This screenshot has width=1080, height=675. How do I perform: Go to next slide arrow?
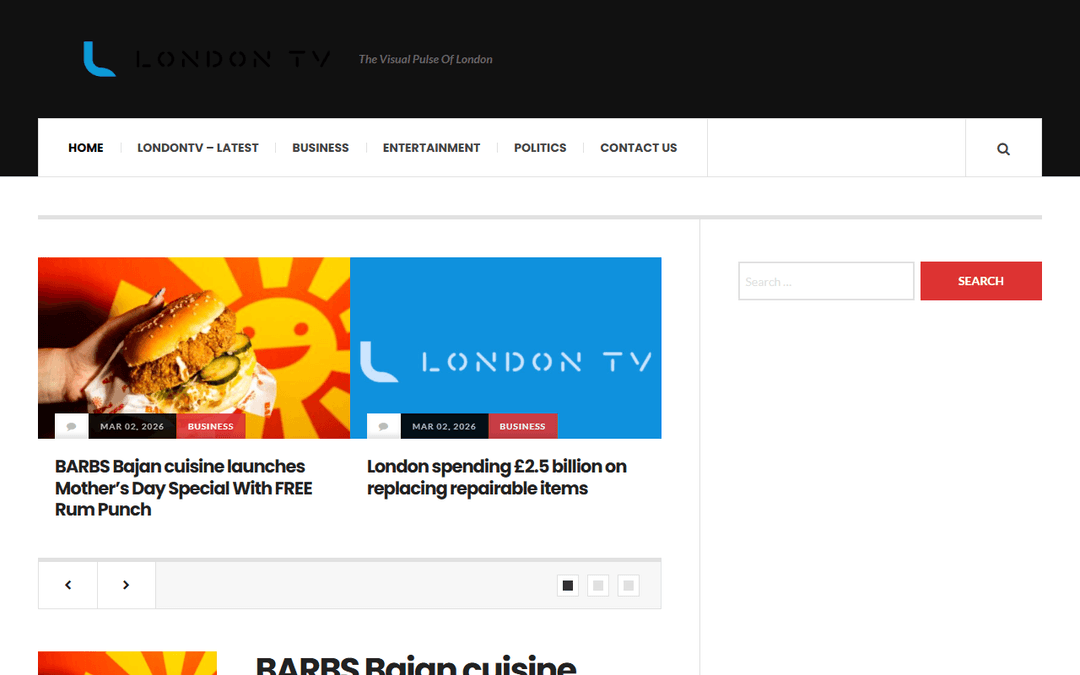click(x=126, y=585)
